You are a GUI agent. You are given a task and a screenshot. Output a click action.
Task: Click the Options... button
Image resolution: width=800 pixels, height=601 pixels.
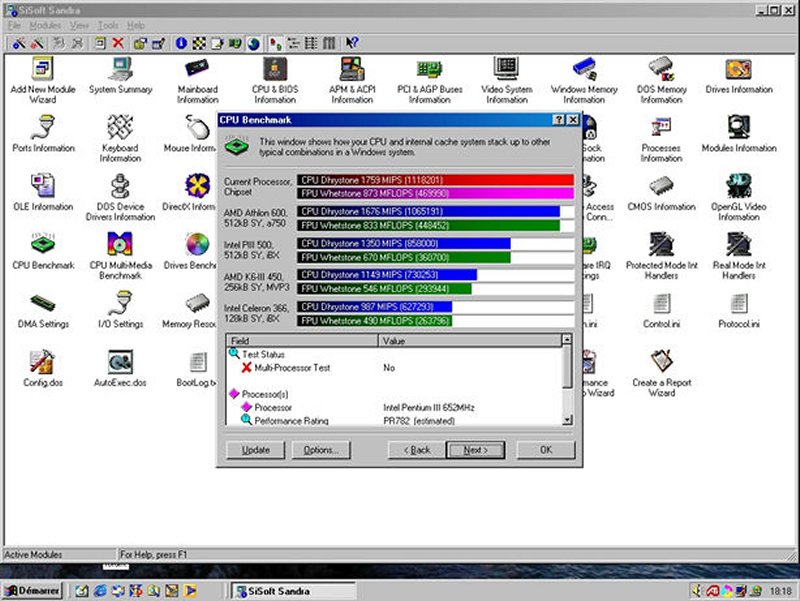321,450
